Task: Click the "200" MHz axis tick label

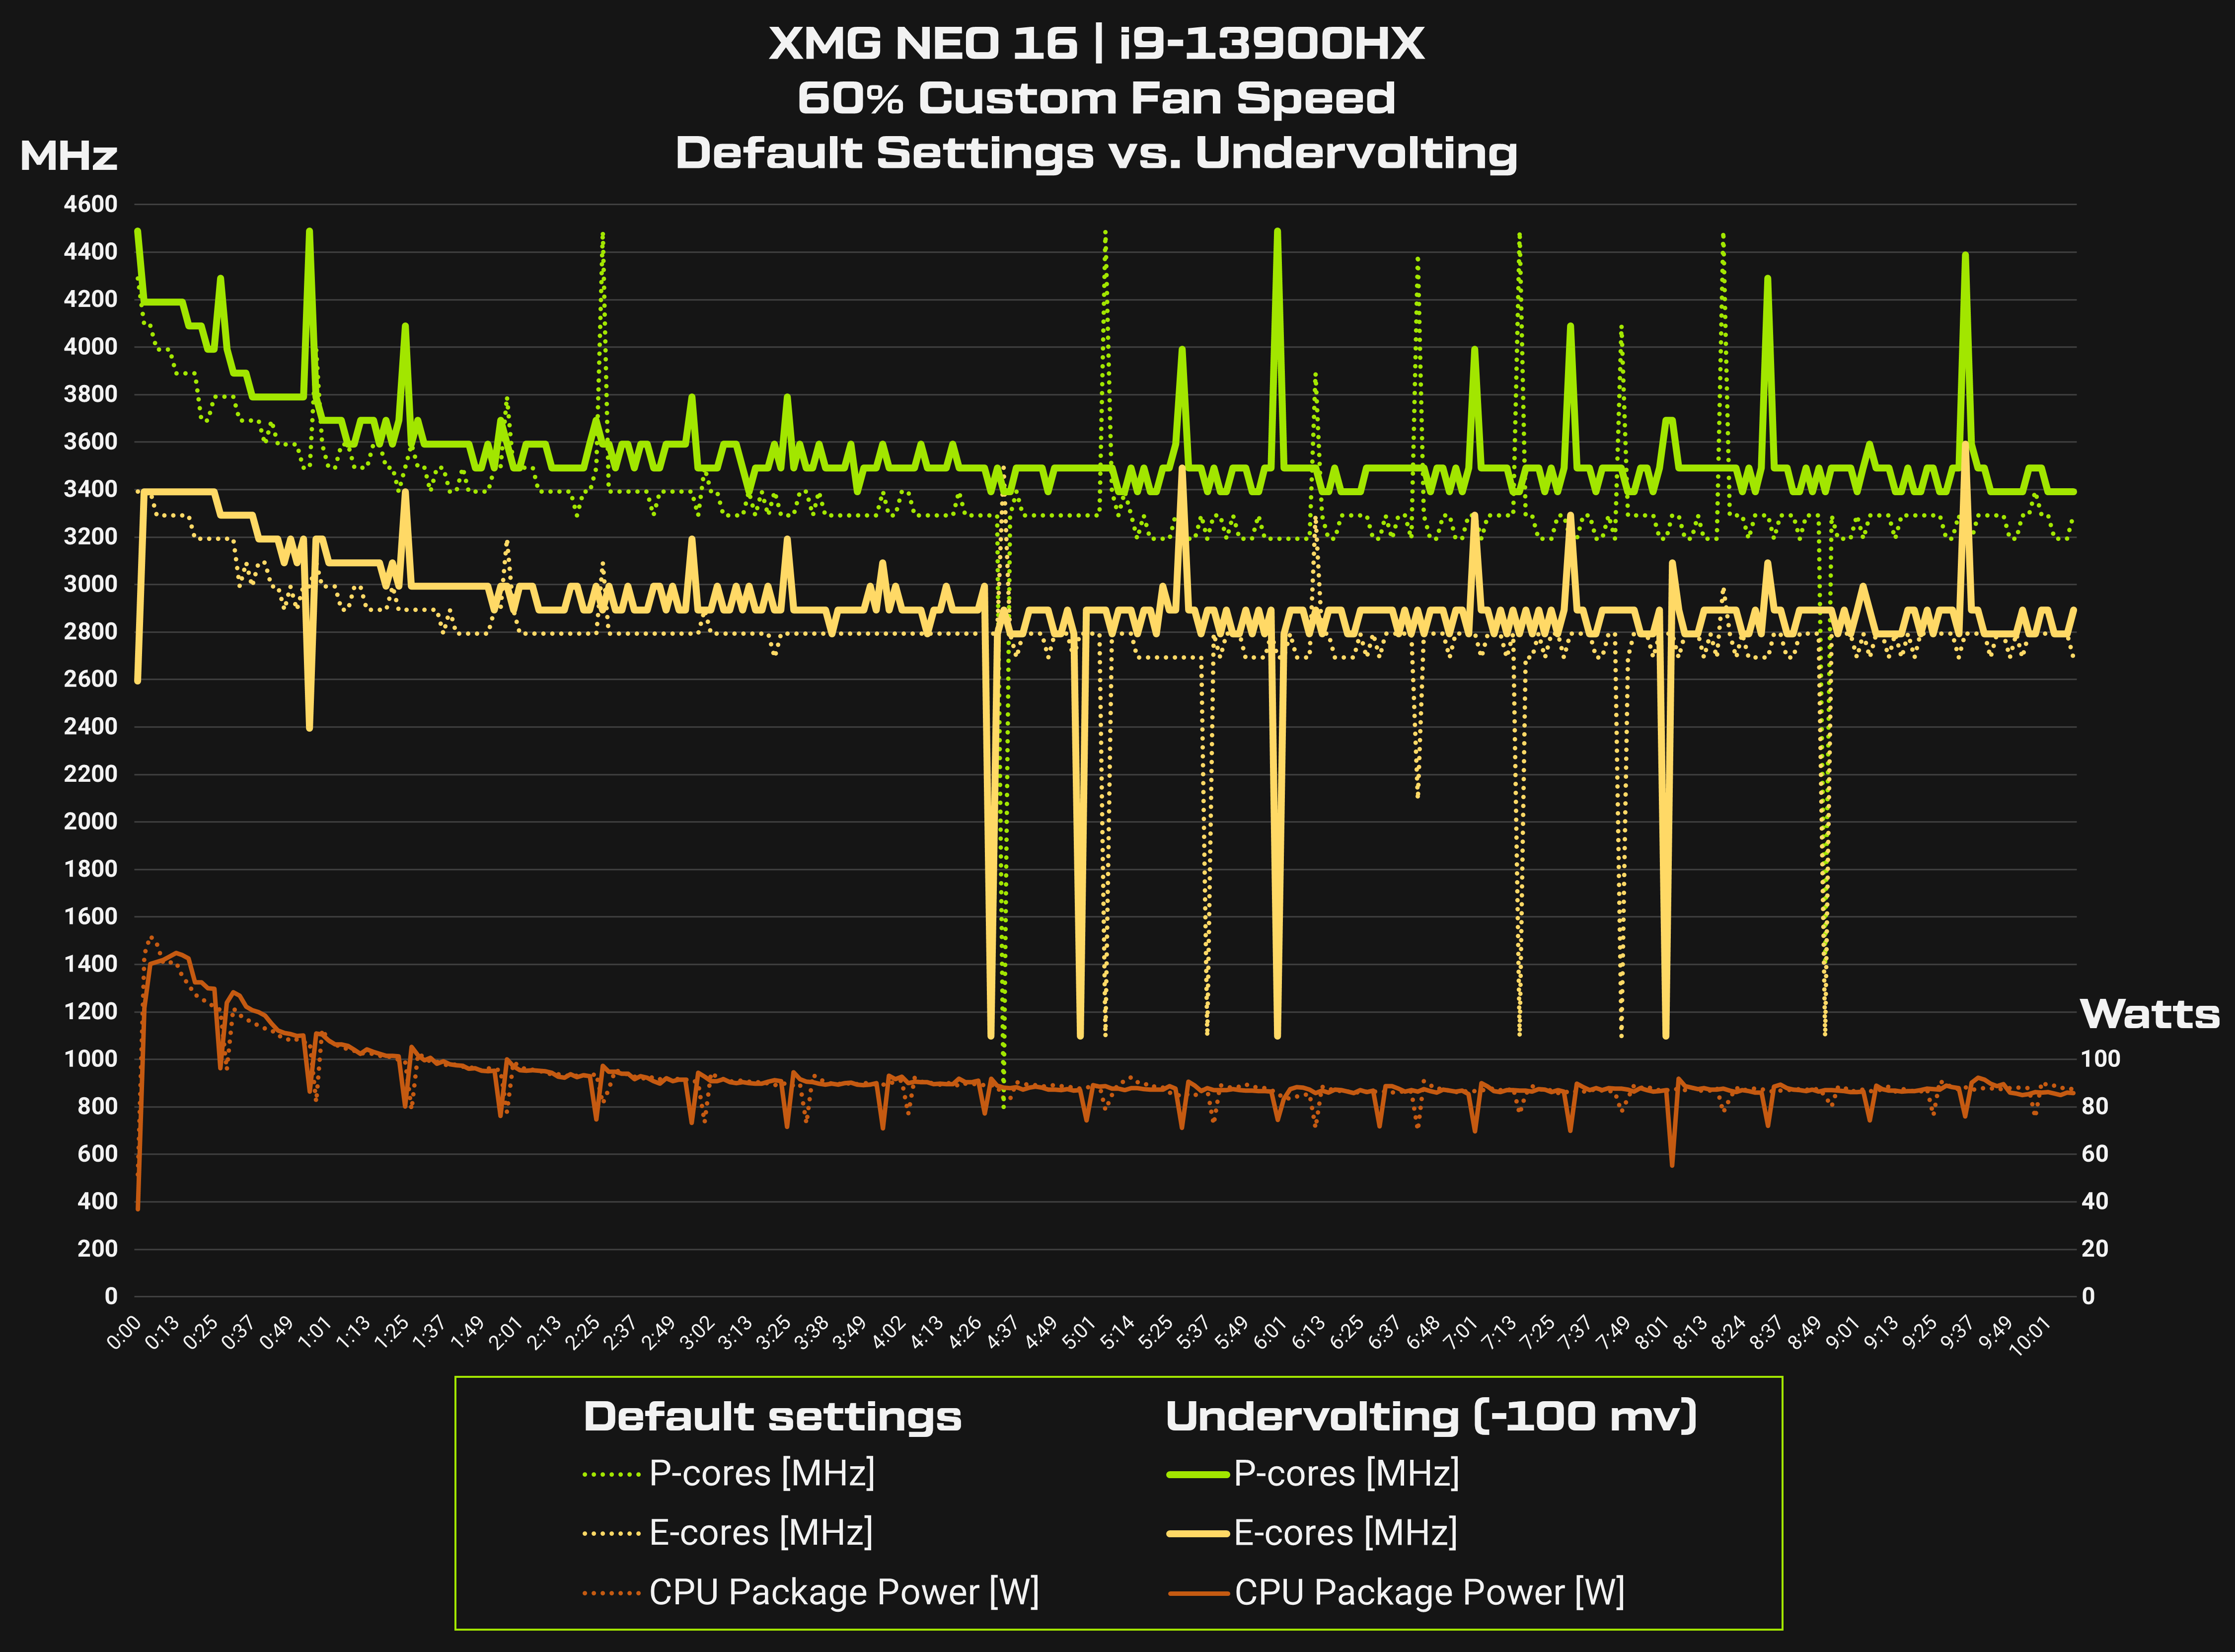Action: [x=97, y=1249]
